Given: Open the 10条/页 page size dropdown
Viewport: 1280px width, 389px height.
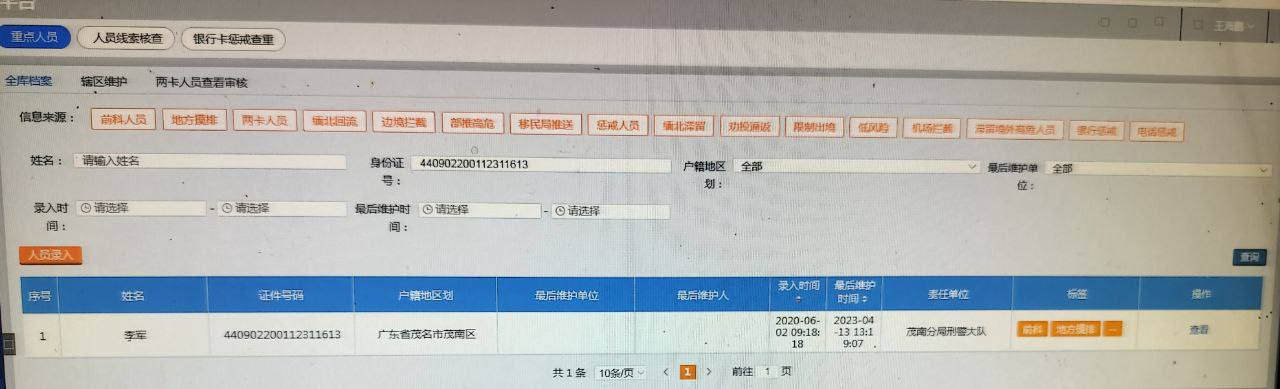Looking at the screenshot, I should (621, 372).
